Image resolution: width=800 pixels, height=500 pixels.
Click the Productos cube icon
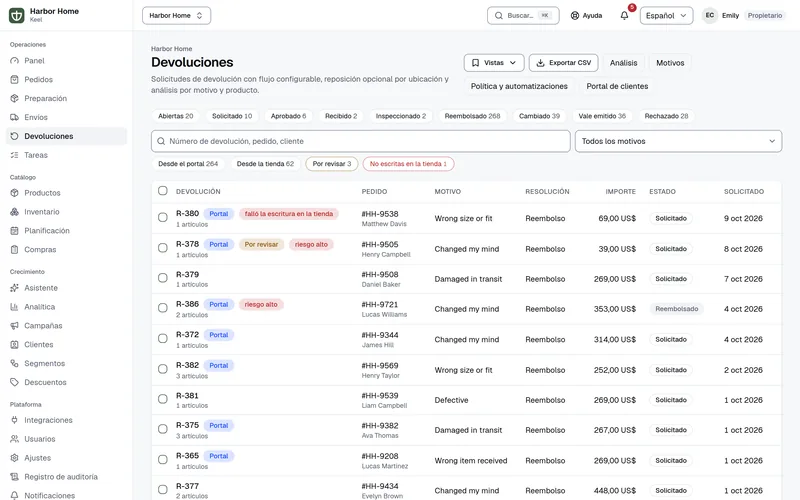point(14,193)
